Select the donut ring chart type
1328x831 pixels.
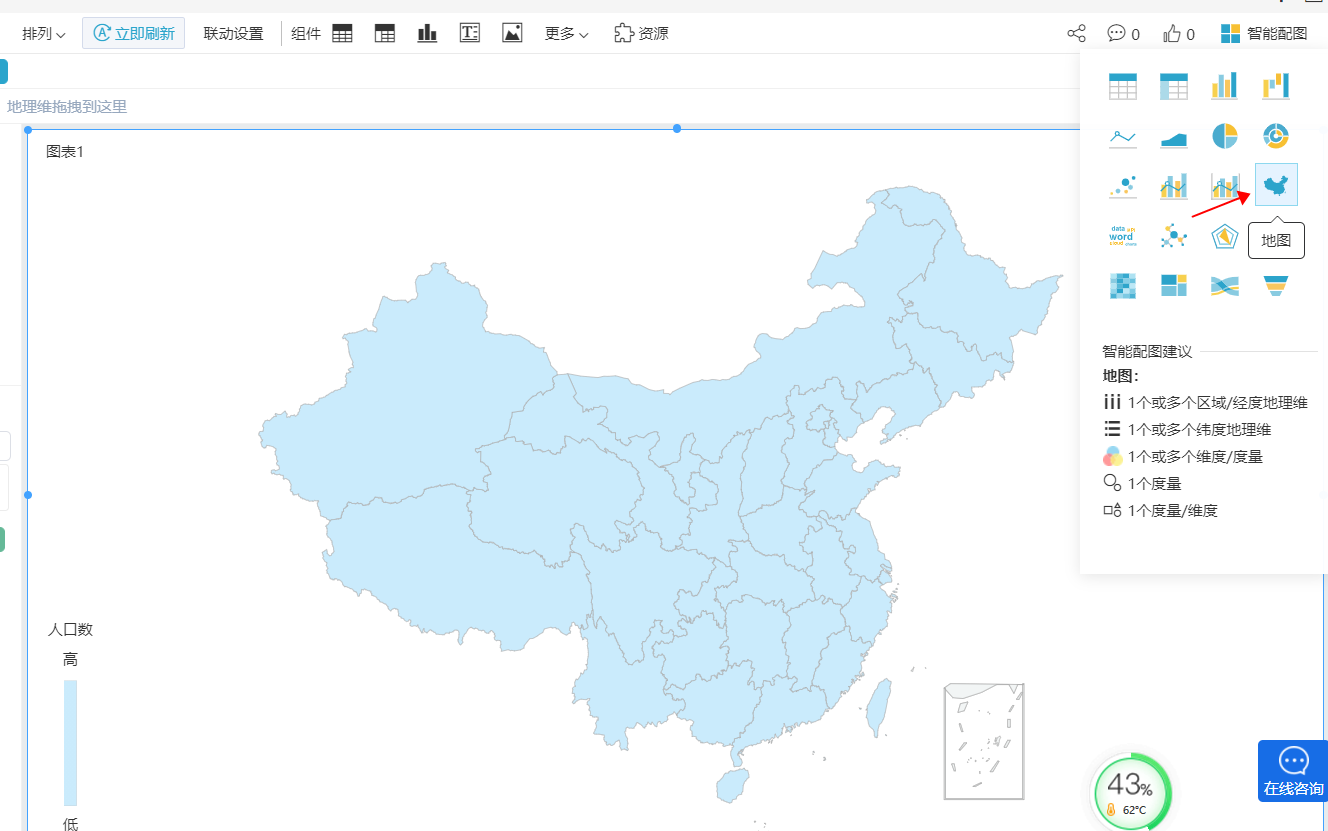point(1275,136)
